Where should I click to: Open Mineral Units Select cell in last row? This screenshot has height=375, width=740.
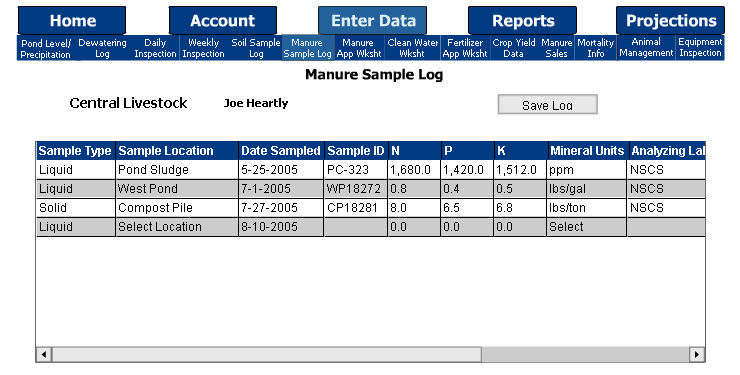pyautogui.click(x=587, y=227)
